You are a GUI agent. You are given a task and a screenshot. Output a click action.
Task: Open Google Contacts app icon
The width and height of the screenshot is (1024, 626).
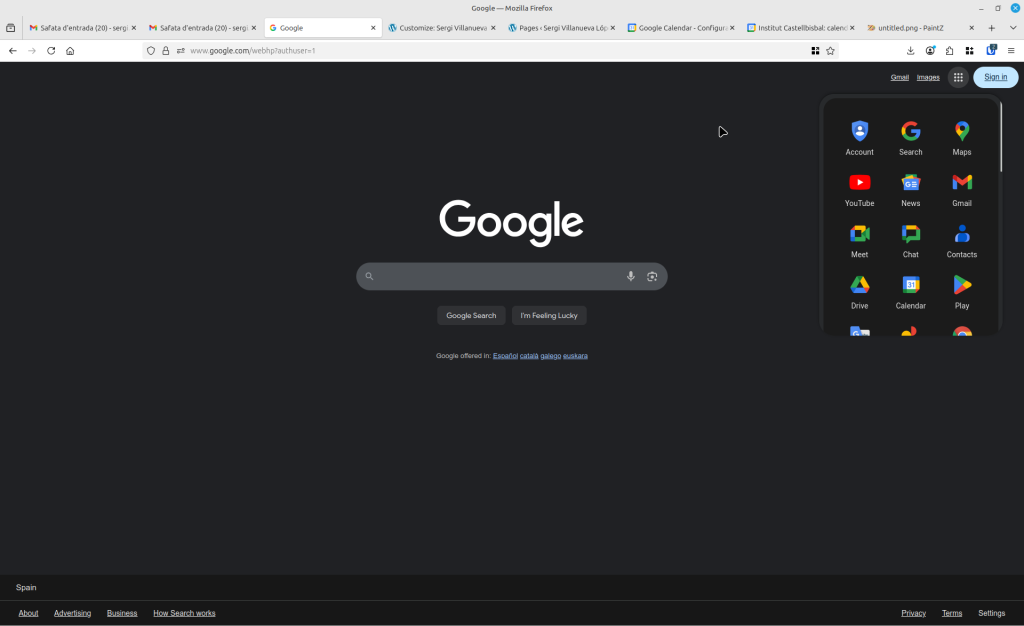(961, 240)
